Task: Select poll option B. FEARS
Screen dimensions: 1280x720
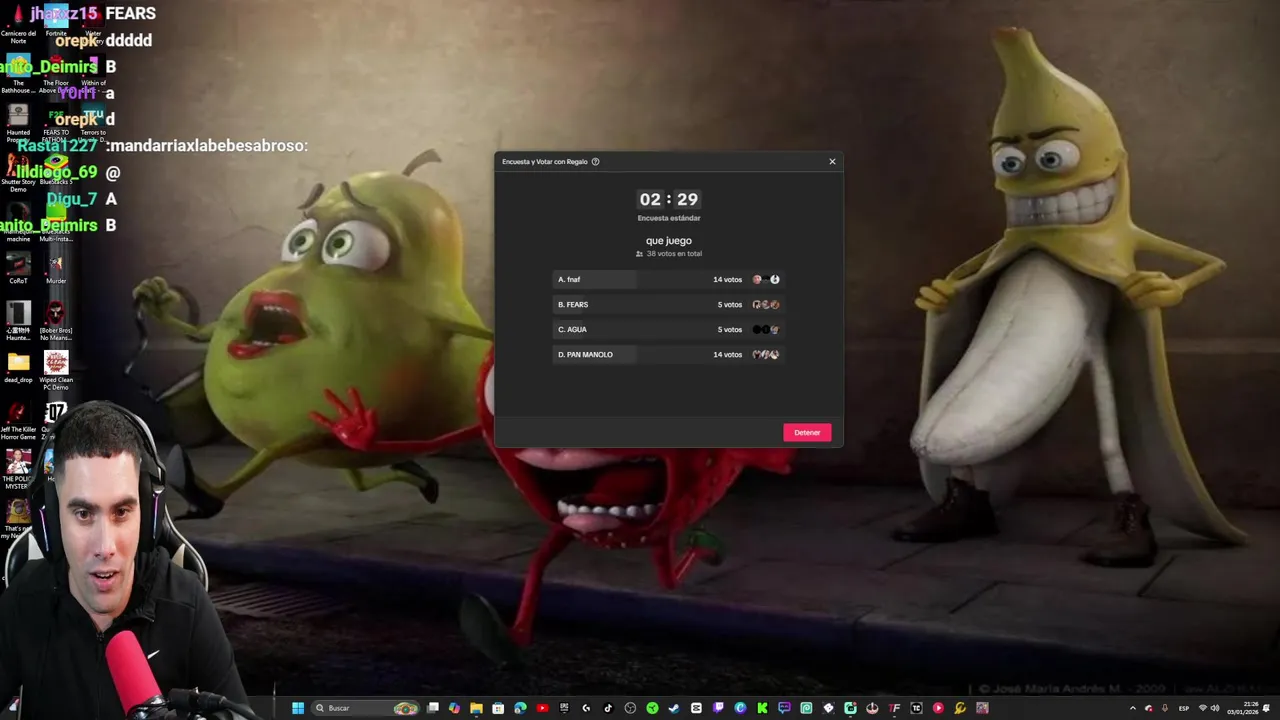Action: 667,305
